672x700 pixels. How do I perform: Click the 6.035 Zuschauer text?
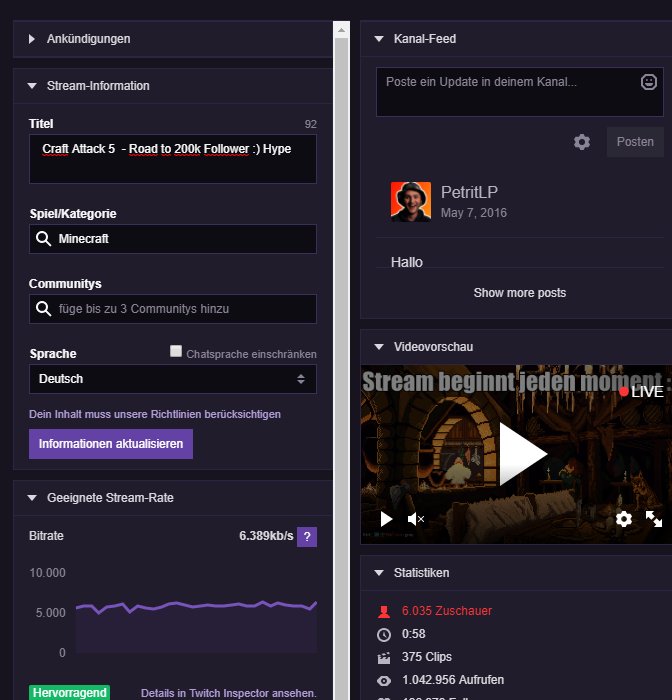tap(447, 611)
